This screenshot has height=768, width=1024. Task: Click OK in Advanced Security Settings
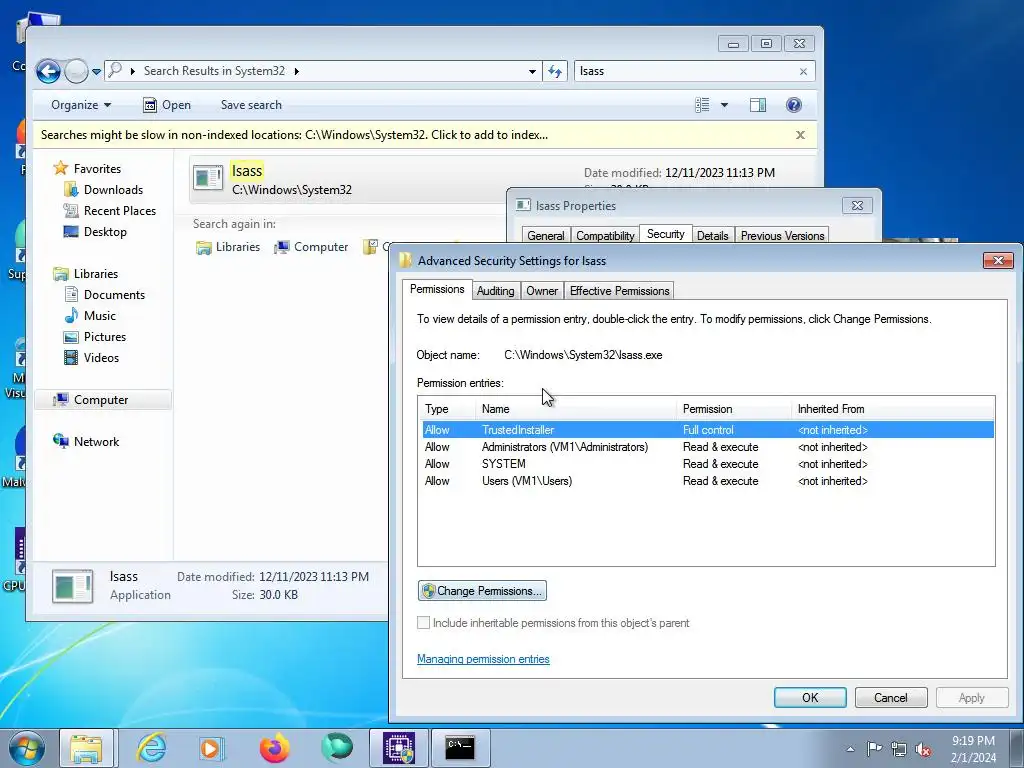pos(810,697)
